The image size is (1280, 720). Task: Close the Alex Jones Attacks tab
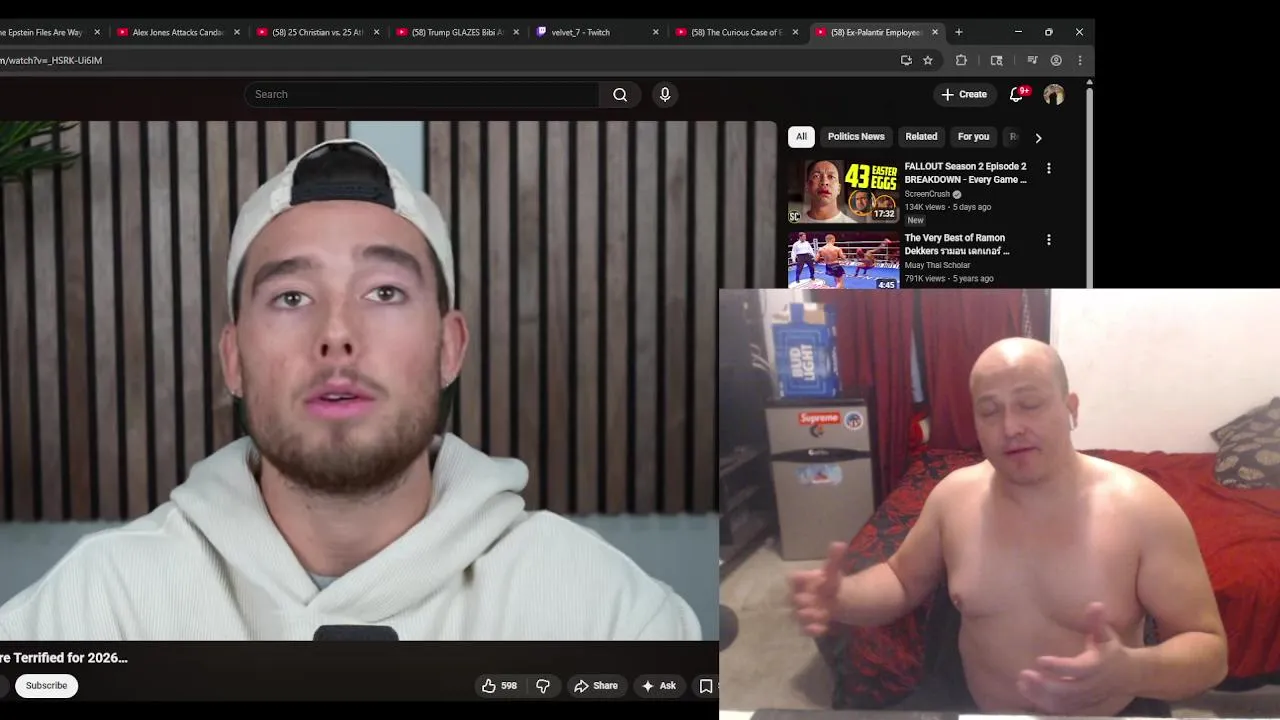tap(237, 32)
